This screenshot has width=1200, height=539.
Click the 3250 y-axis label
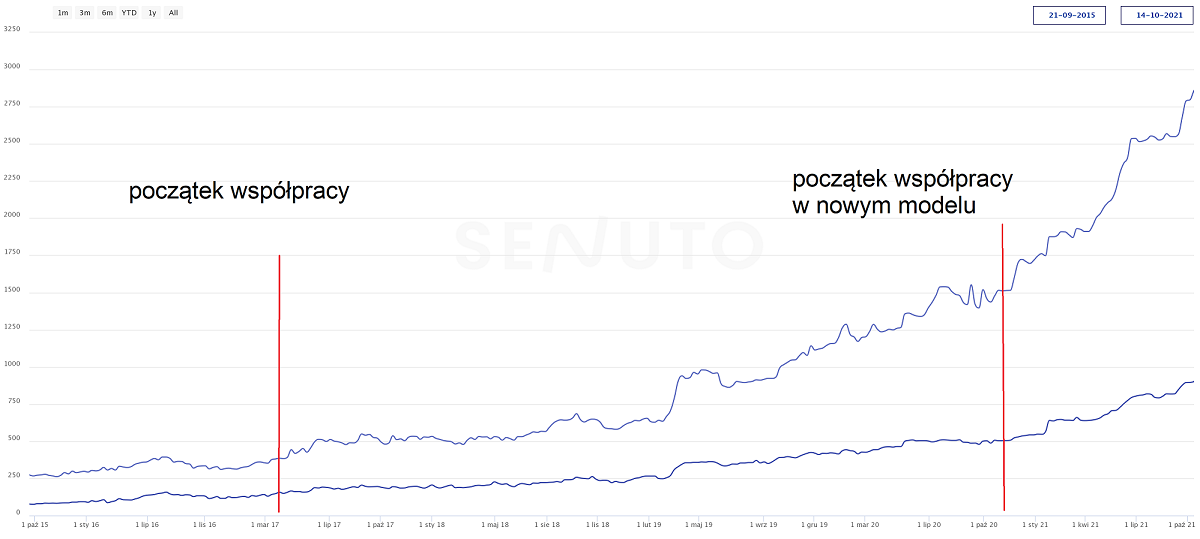pos(12,29)
